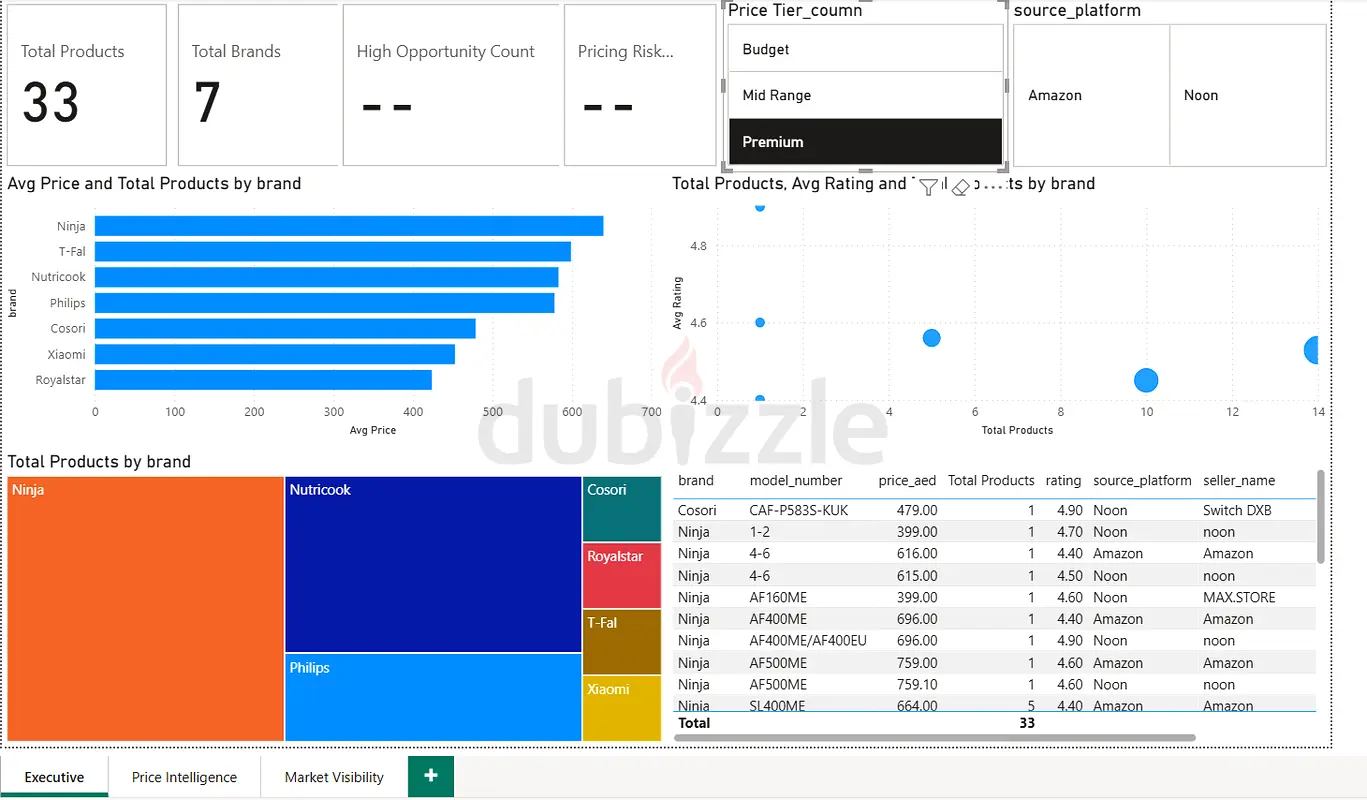Click the Ninja bar in Avg Price chart
This screenshot has height=800, width=1367.
tap(349, 226)
